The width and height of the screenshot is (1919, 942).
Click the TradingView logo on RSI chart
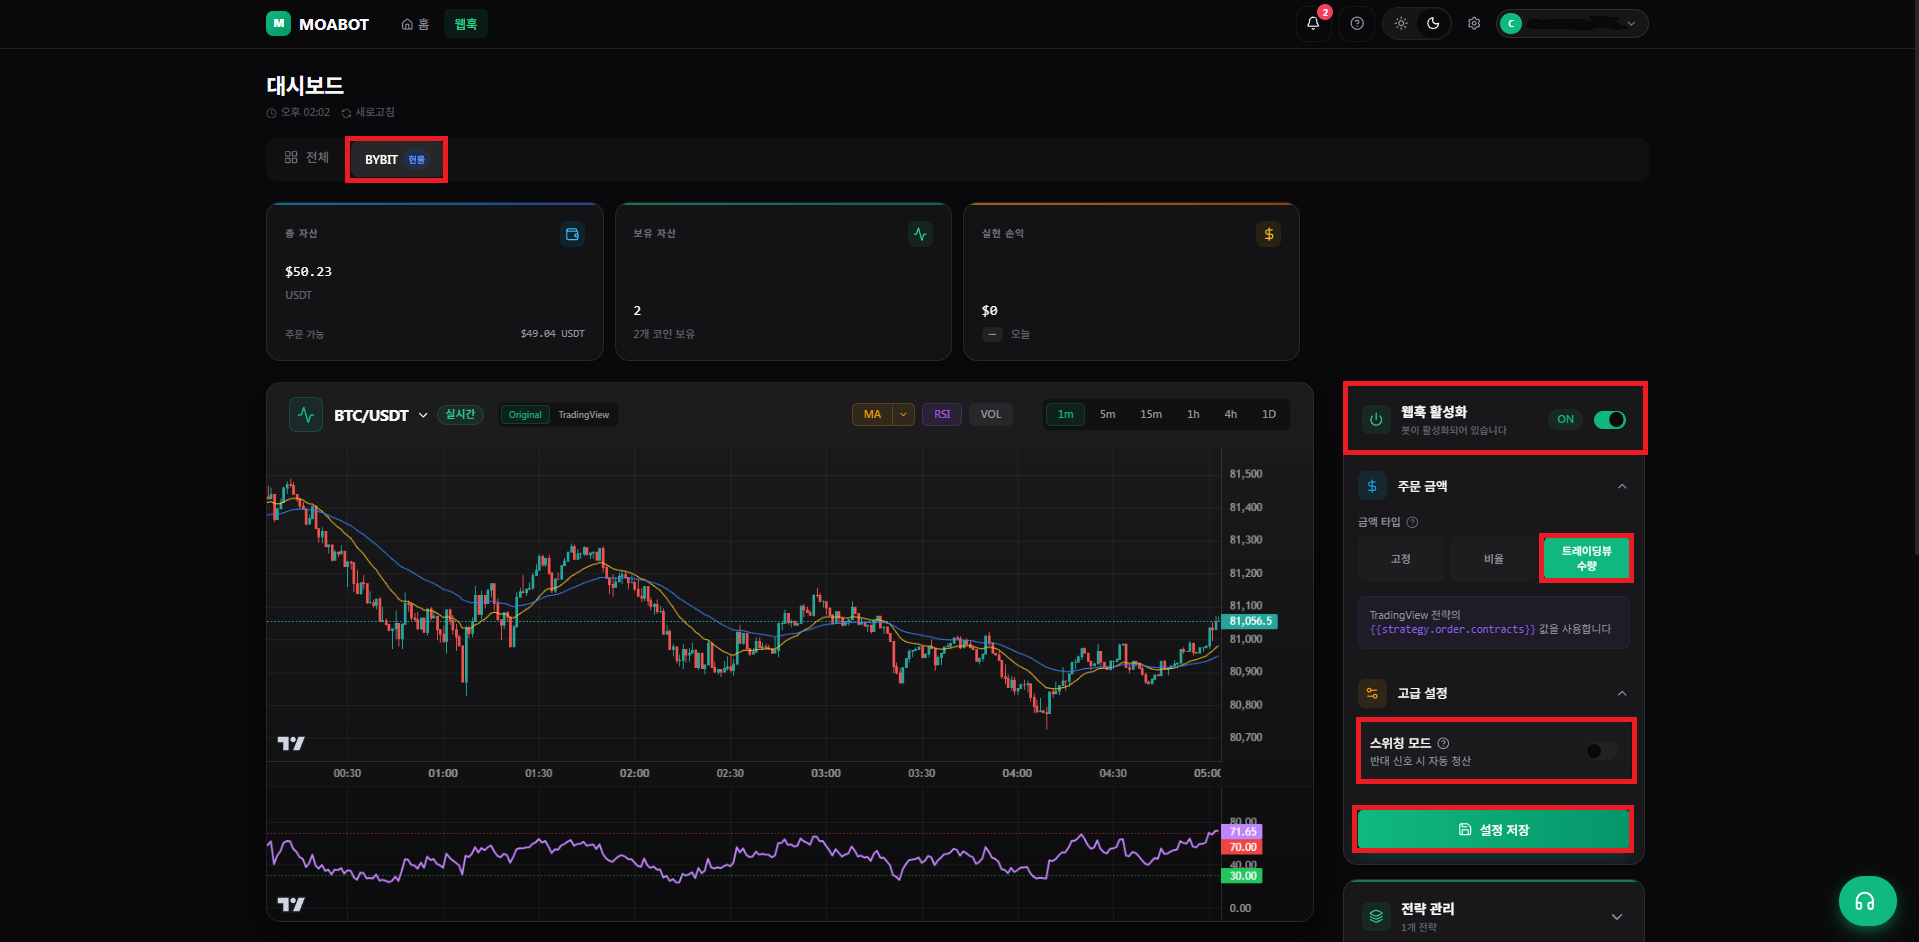(x=291, y=904)
